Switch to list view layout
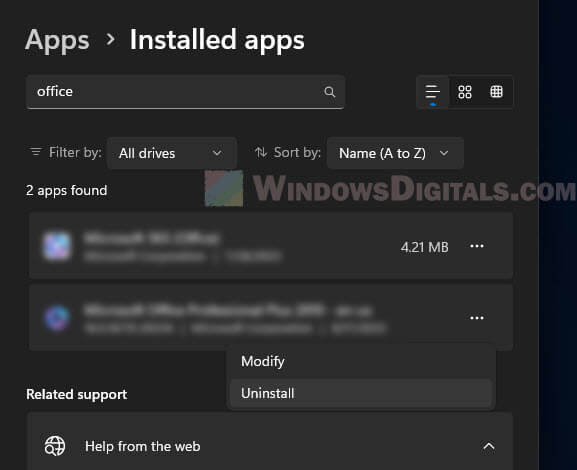Viewport: 577px width, 470px height. (432, 92)
